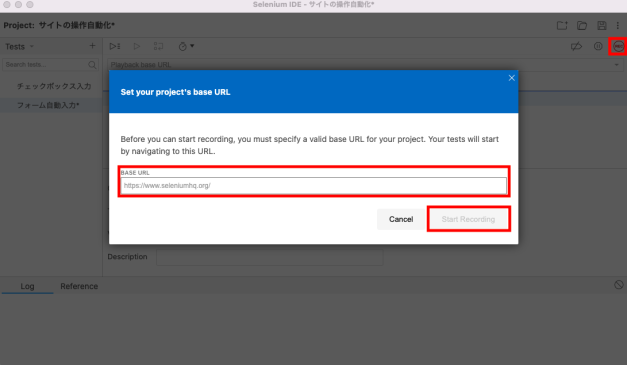
Task: Close the base URL dialog
Action: [511, 78]
